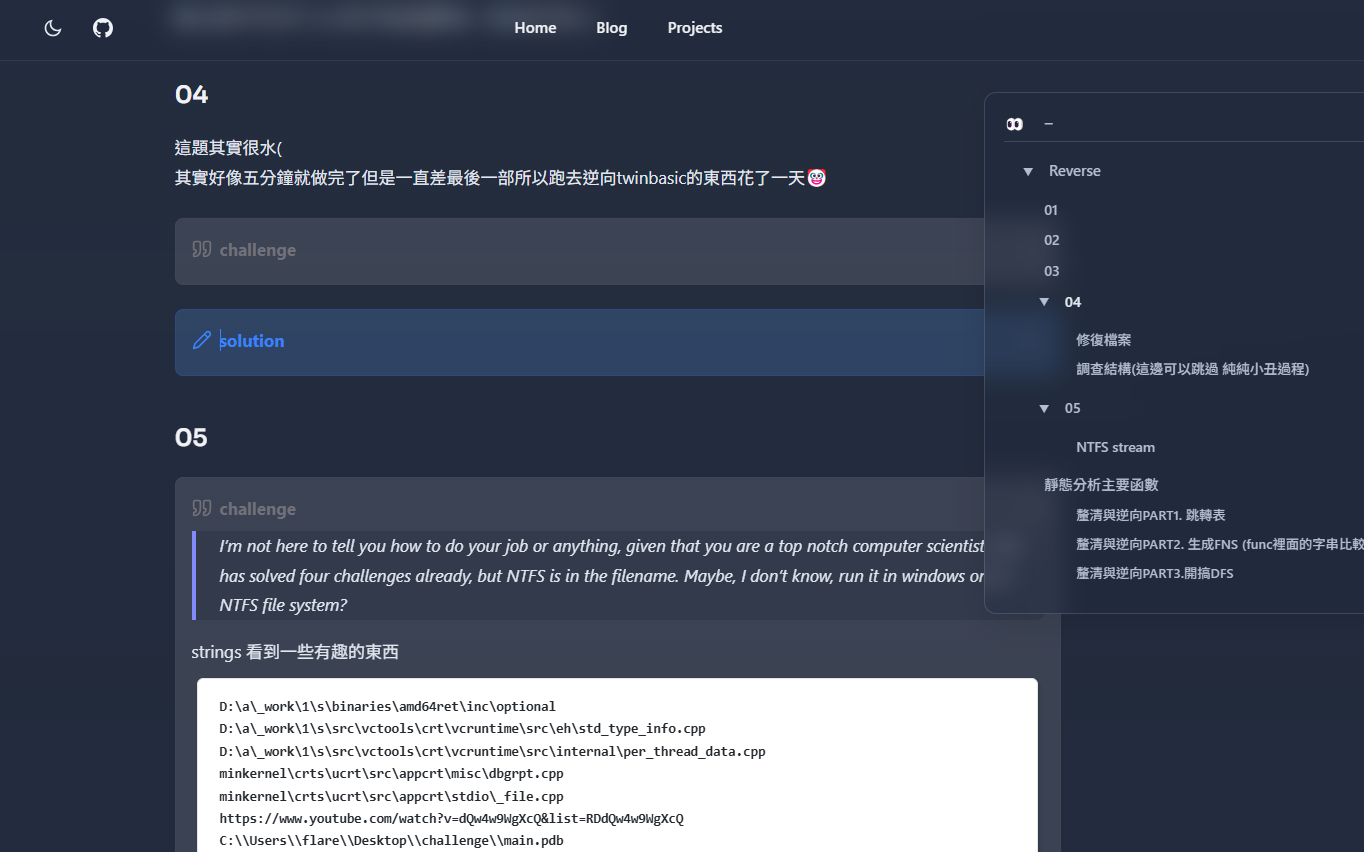This screenshot has height=852, width=1364.
Task: Jump to 調查結構 outline entry
Action: point(1193,369)
